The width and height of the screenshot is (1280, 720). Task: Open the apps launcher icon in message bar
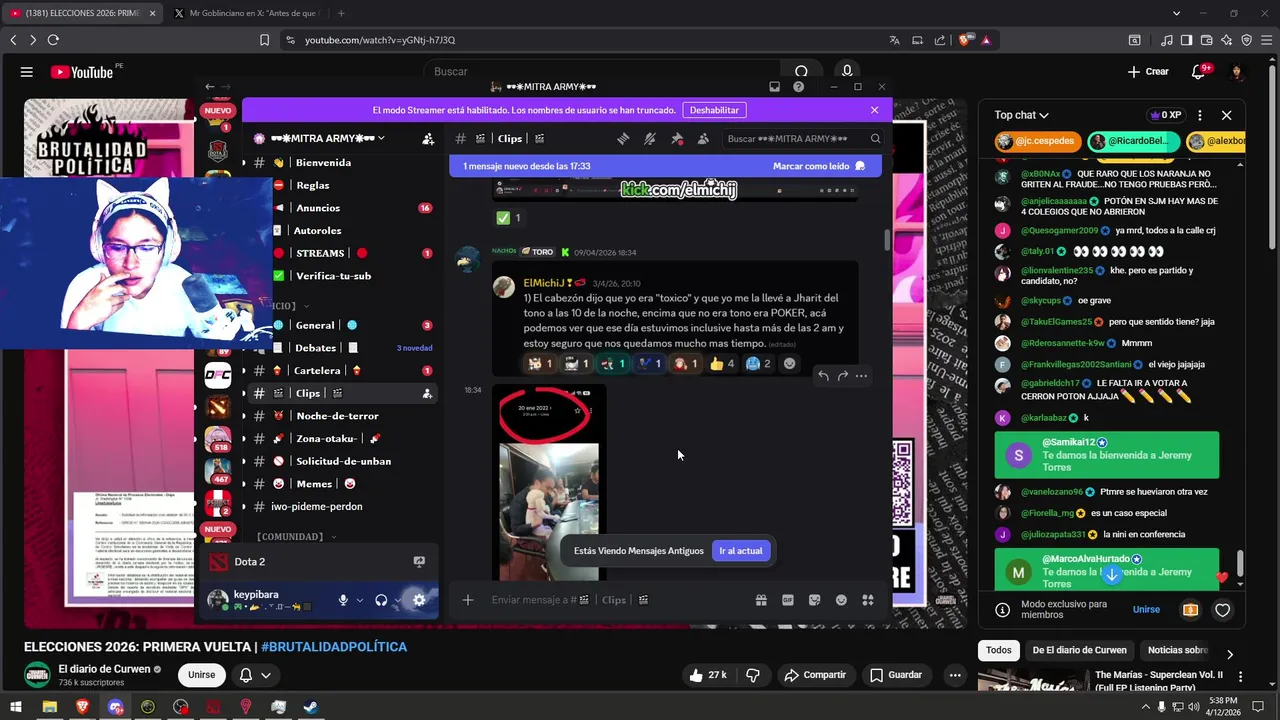pos(868,600)
